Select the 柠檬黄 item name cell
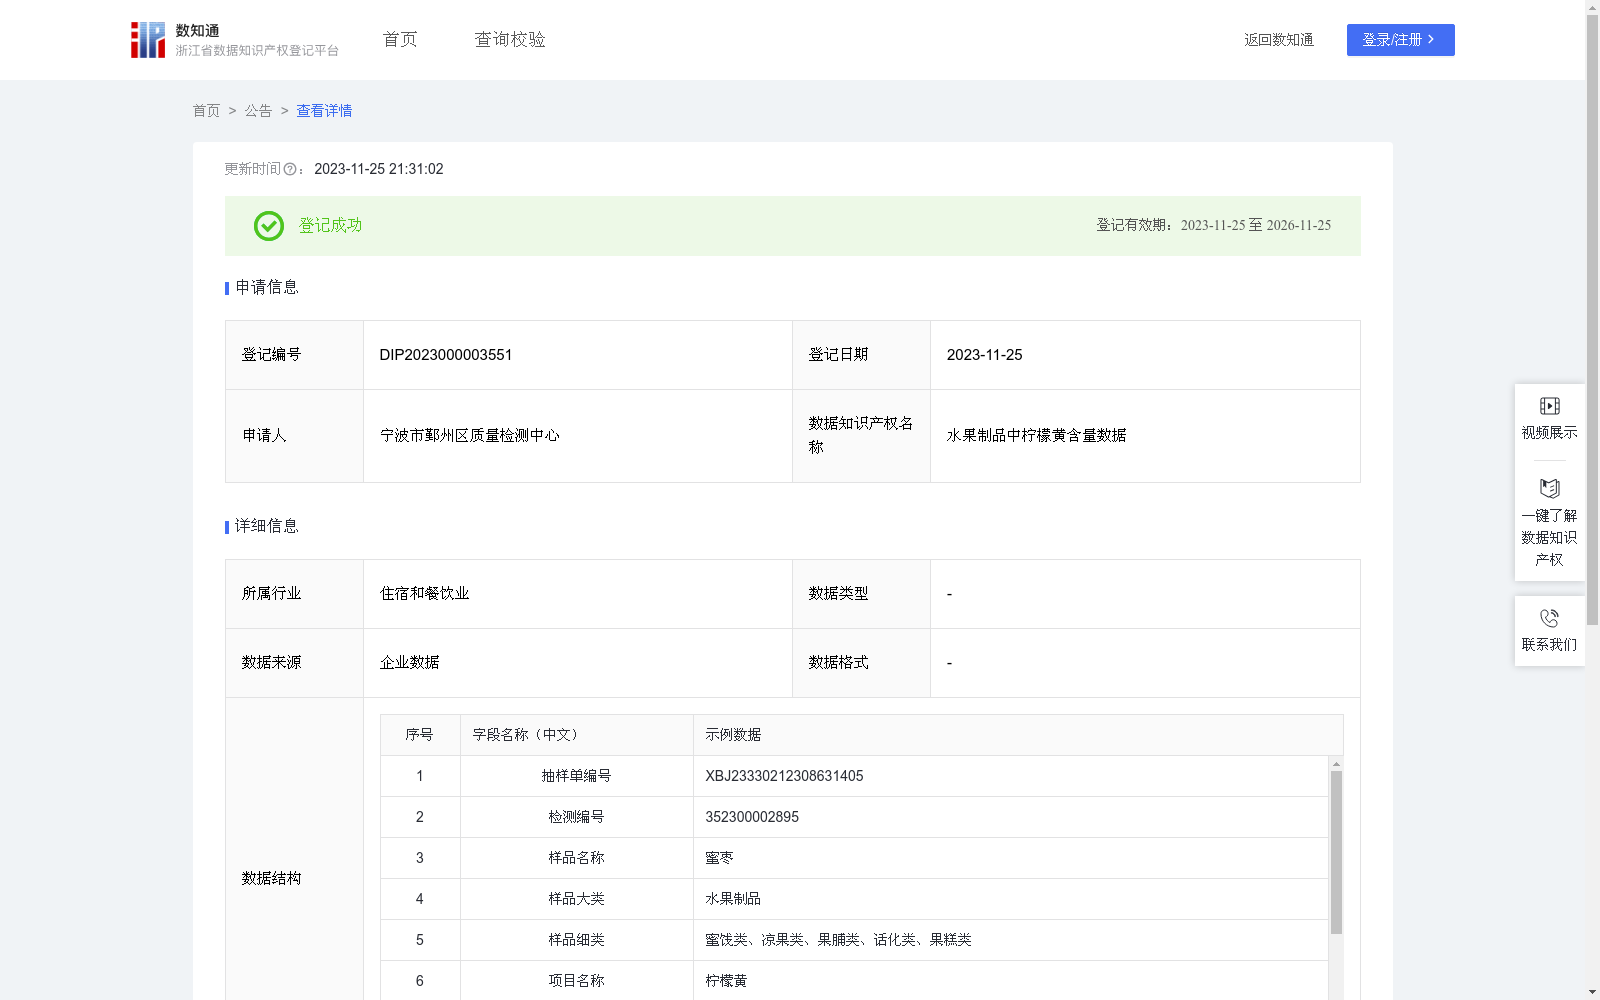The image size is (1600, 1000). (x=1010, y=981)
